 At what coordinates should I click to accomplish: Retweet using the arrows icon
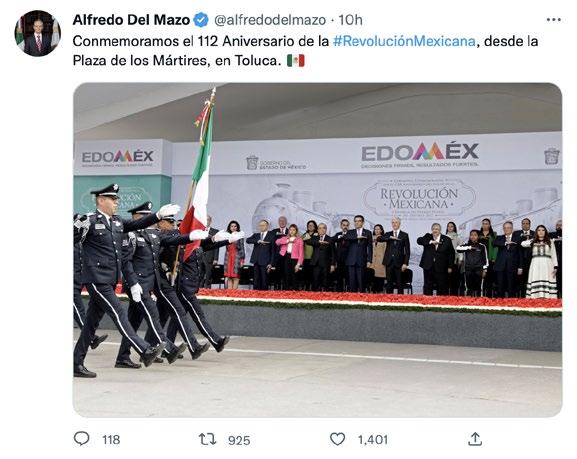click(x=208, y=439)
